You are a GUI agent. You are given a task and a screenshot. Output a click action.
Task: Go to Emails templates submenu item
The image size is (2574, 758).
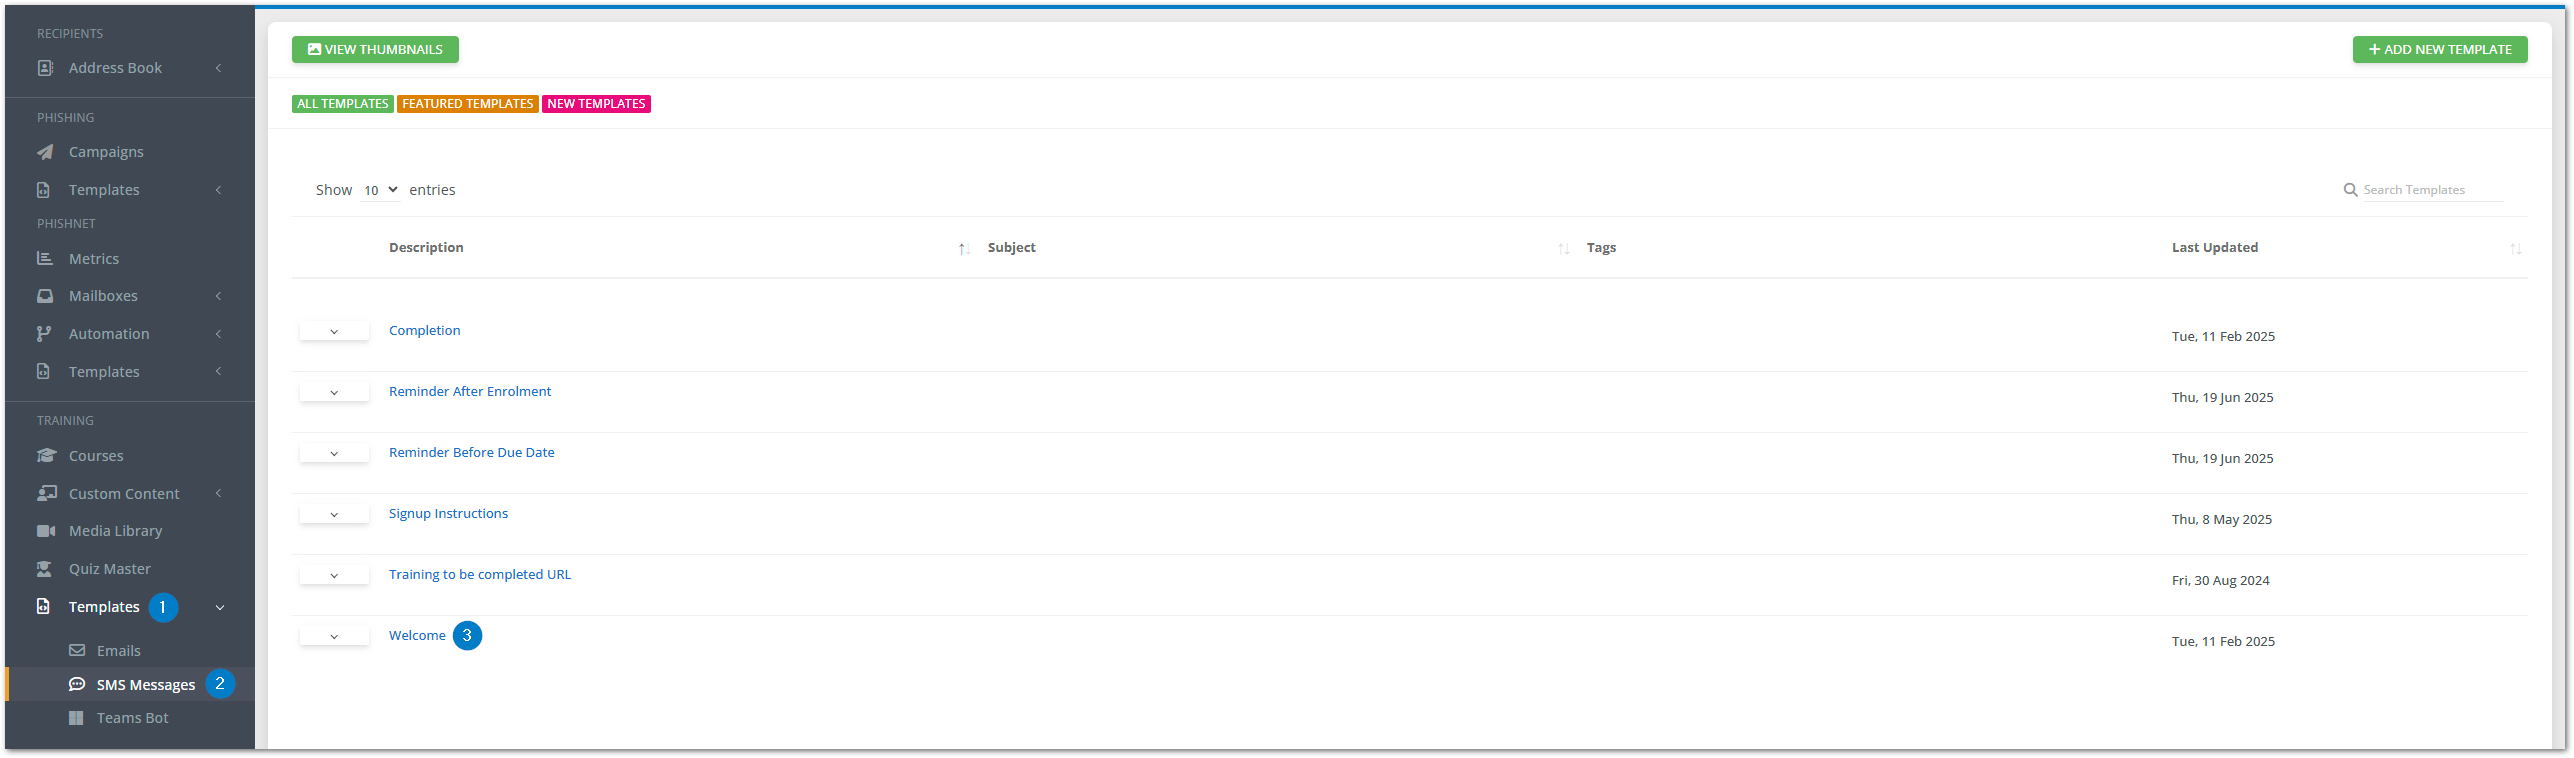[x=118, y=651]
